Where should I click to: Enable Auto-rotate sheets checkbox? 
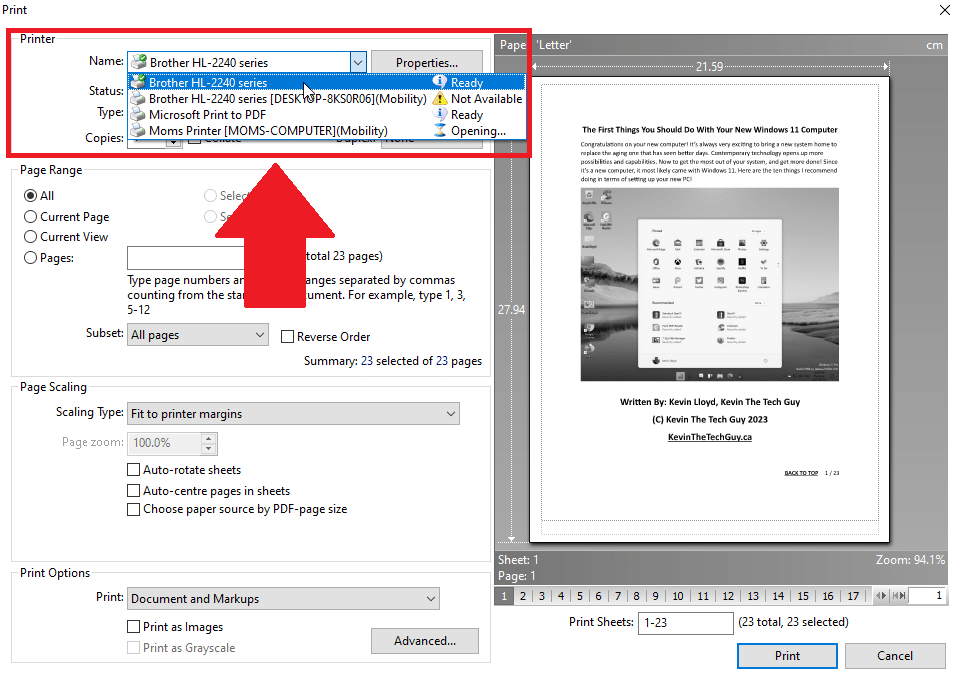coord(133,470)
